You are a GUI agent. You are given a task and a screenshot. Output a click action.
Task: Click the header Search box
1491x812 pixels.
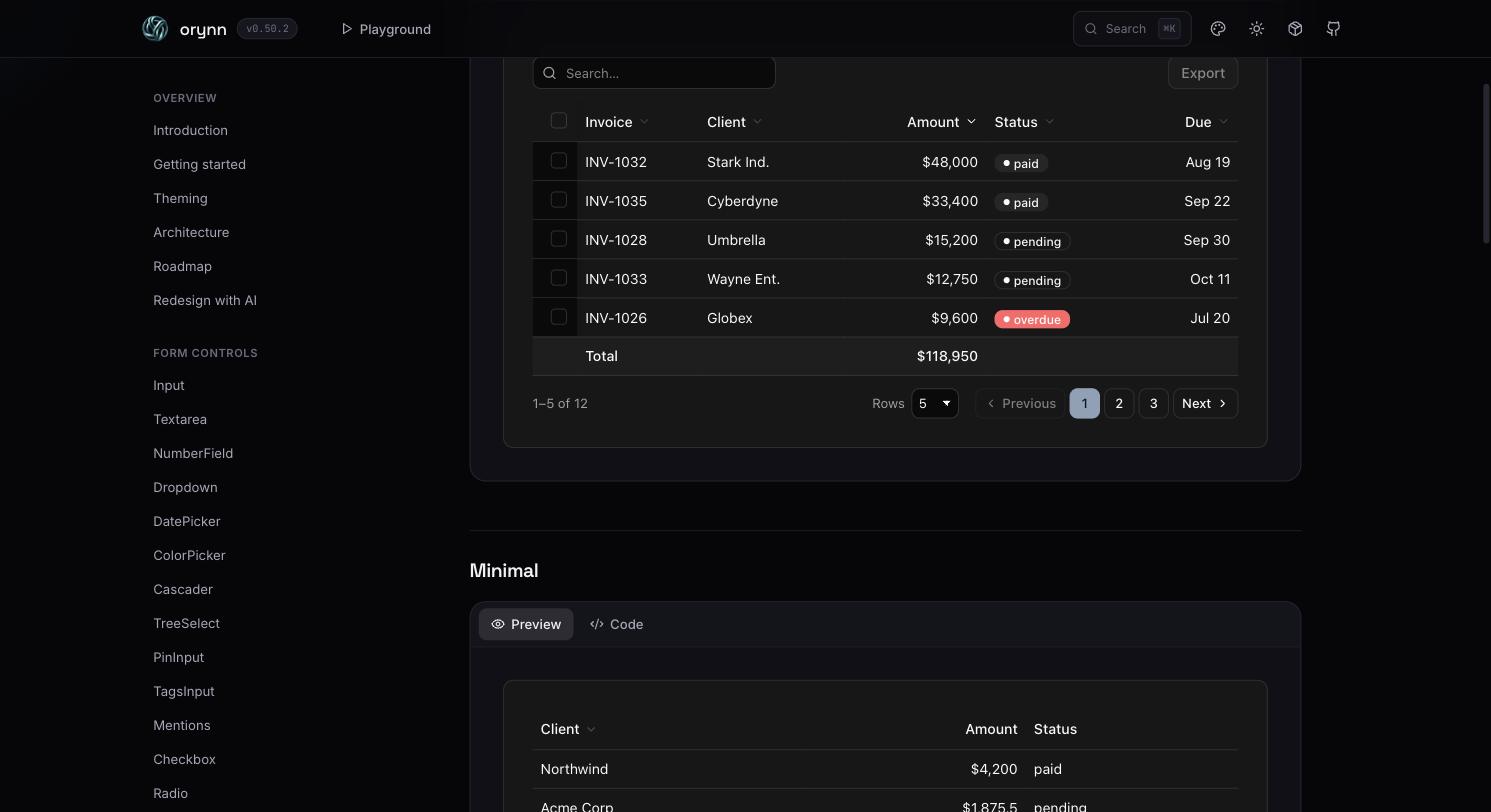1132,29
